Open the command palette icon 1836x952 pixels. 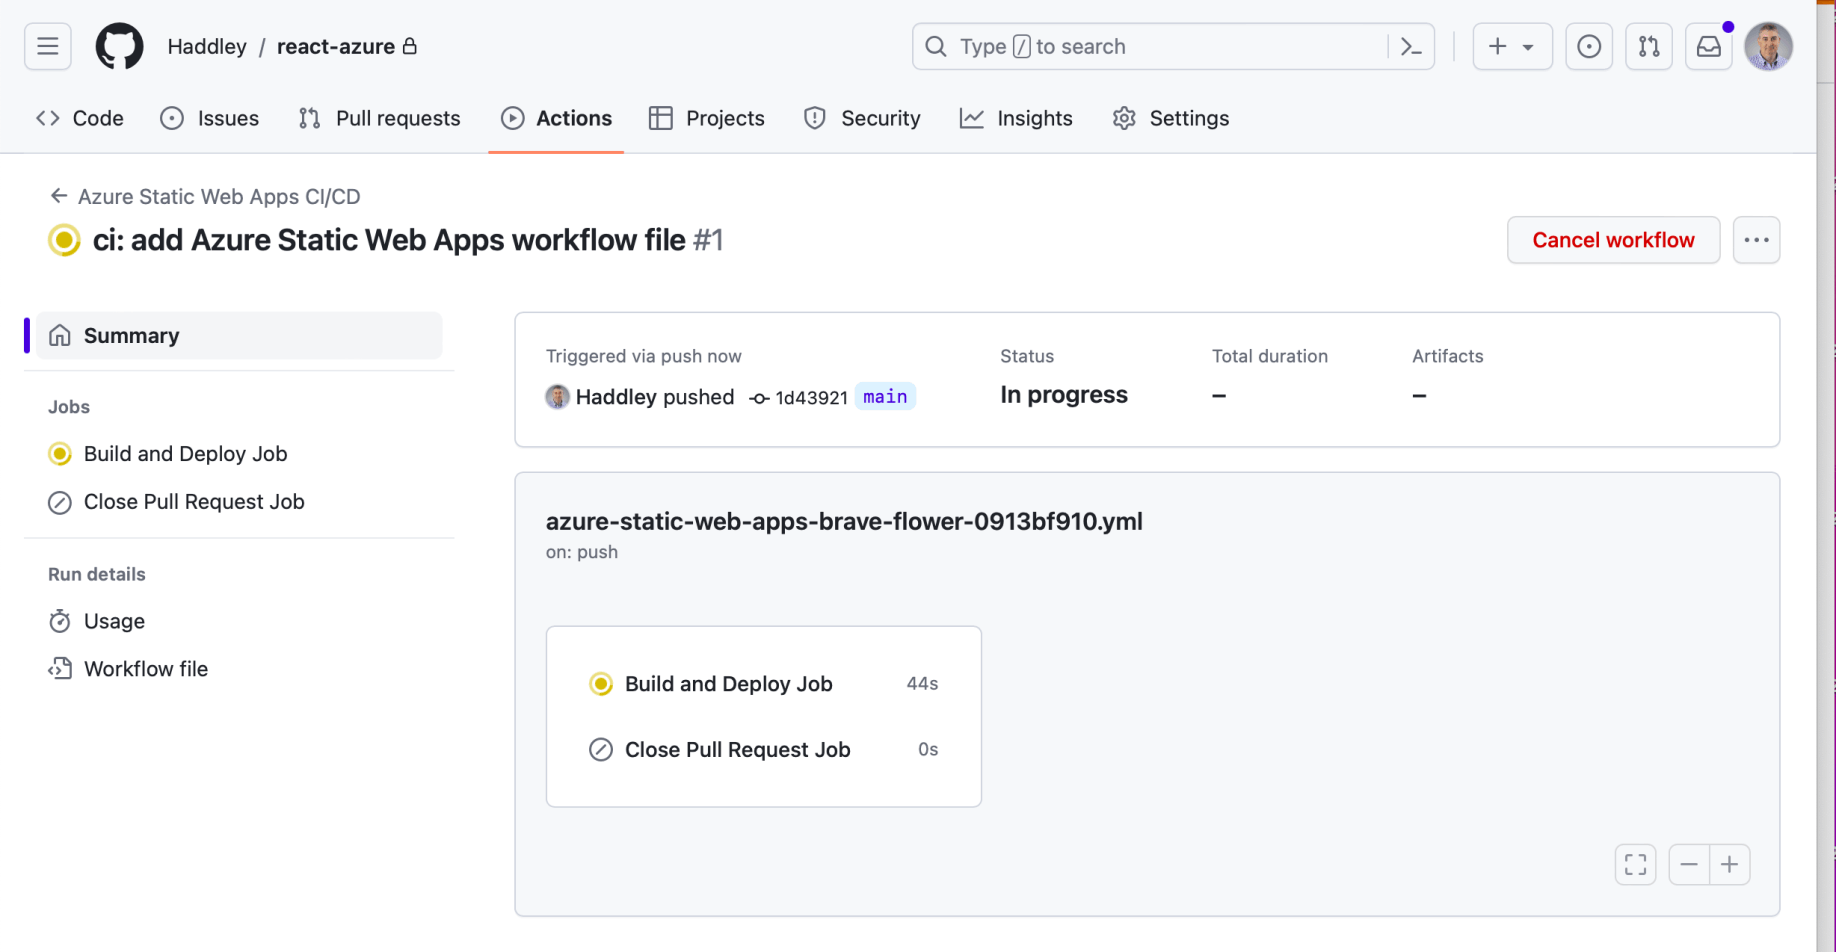click(x=1411, y=46)
